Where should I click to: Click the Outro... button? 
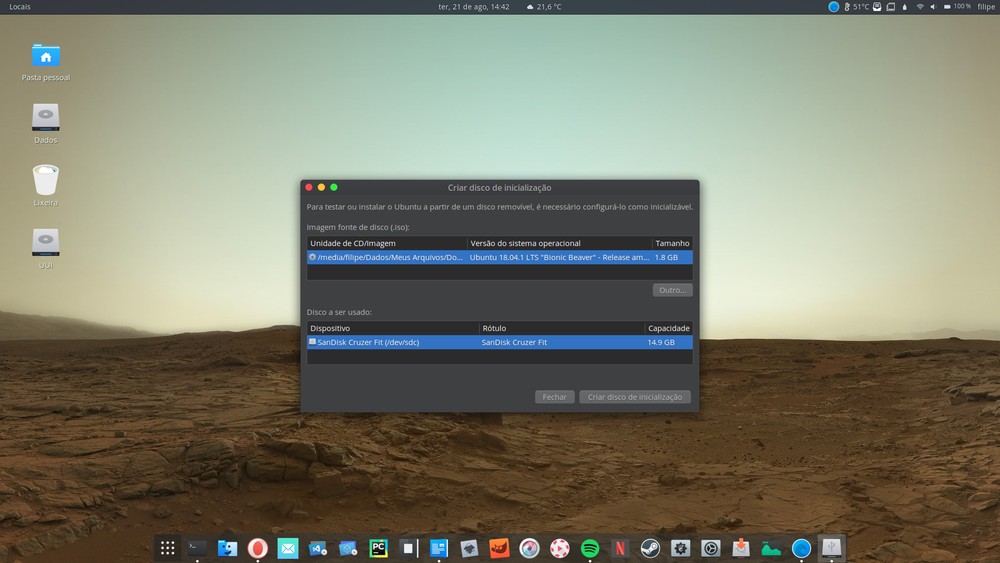point(672,289)
